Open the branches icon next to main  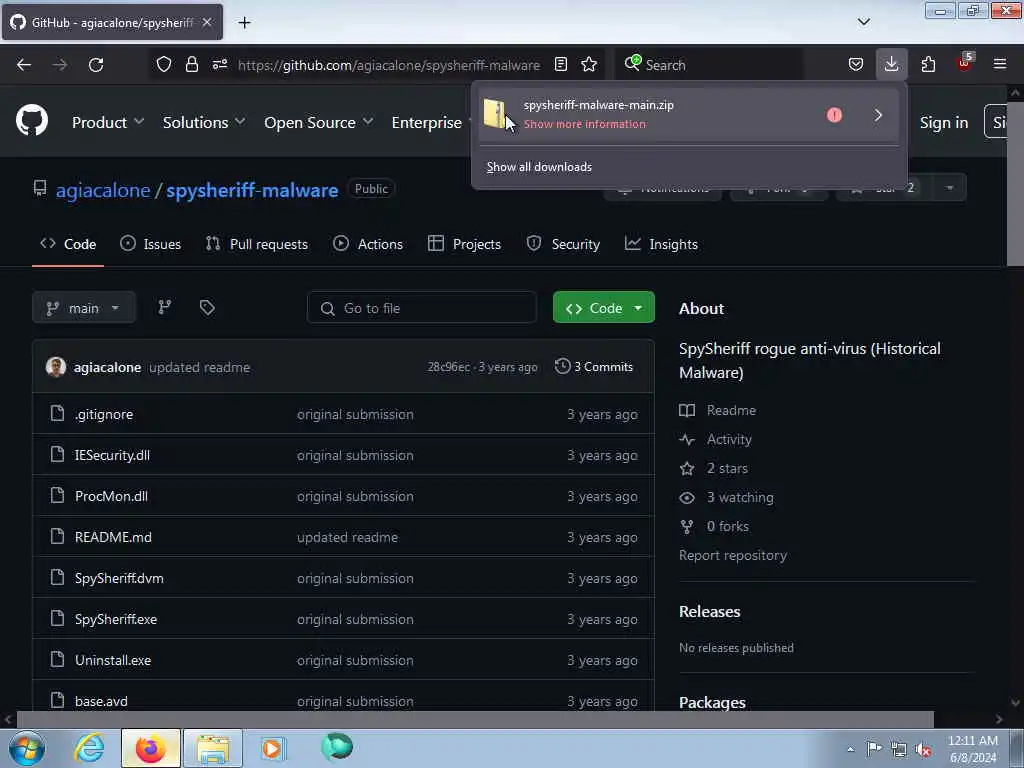(165, 308)
